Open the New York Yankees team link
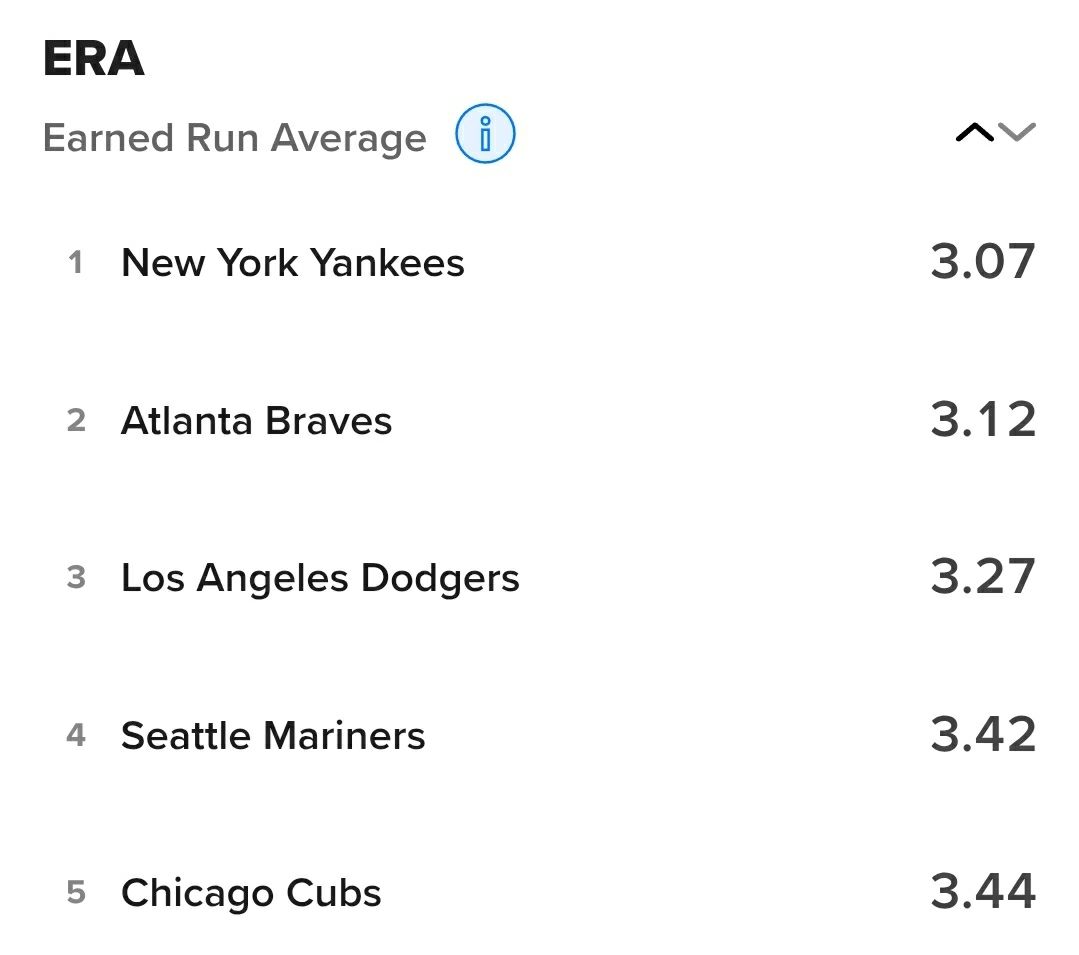The image size is (1079, 955). tap(292, 263)
